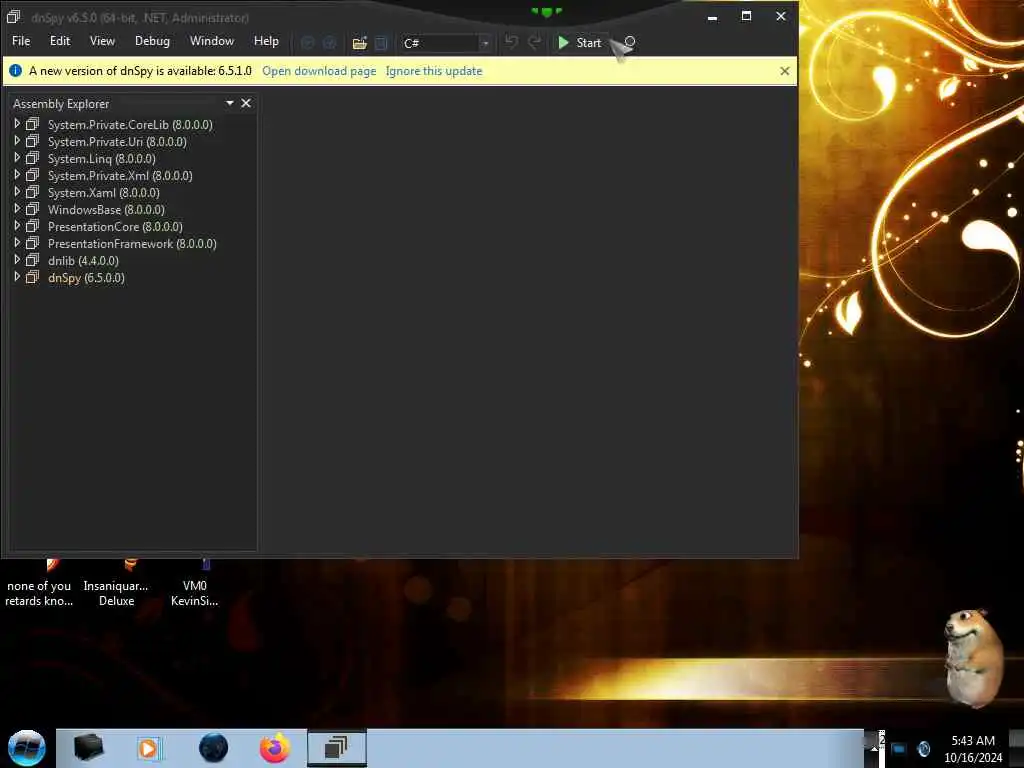This screenshot has height=768, width=1024.
Task: Click the dnSpy title bar app icon
Action: click(13, 17)
